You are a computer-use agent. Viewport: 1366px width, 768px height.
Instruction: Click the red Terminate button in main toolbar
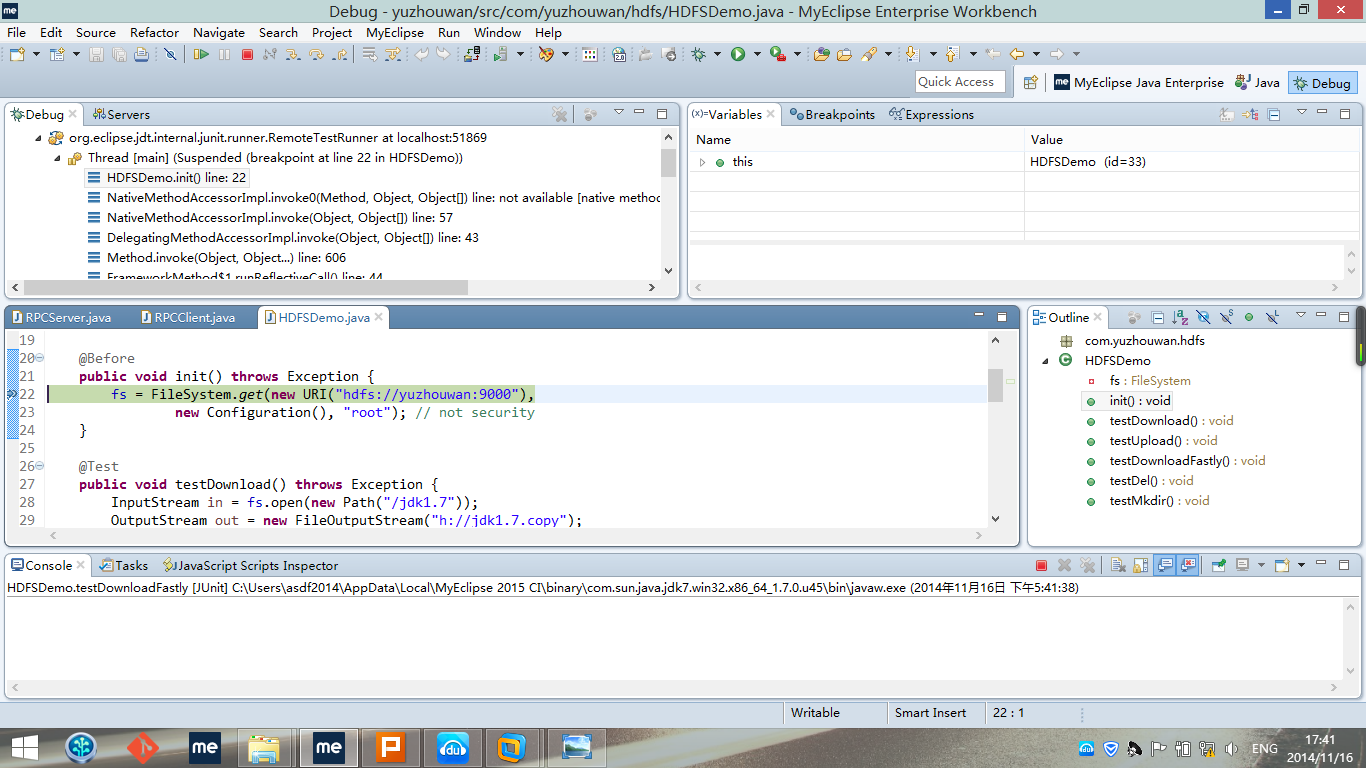[x=247, y=54]
